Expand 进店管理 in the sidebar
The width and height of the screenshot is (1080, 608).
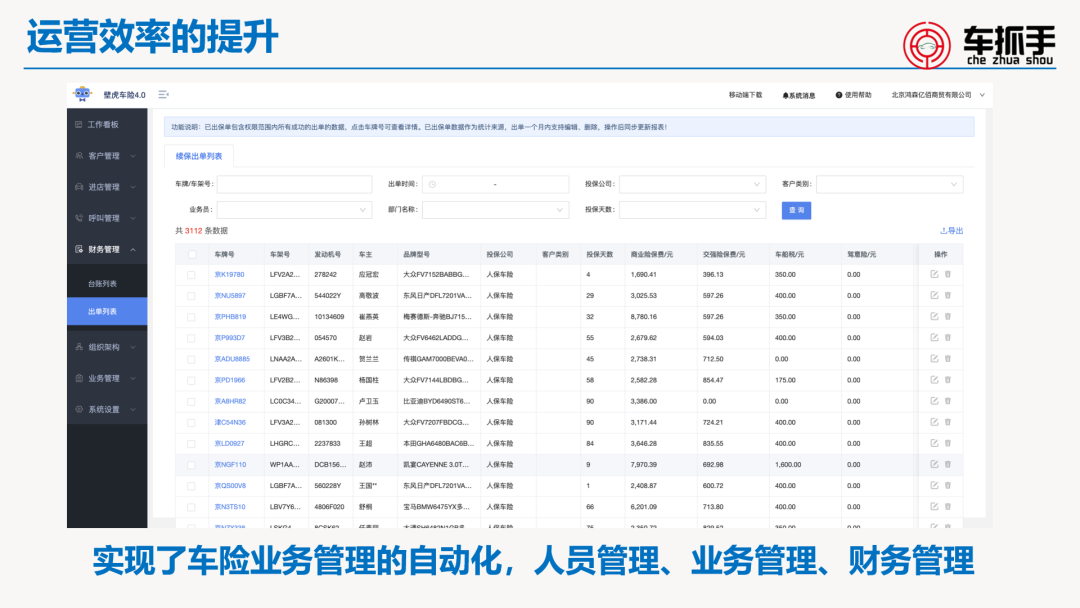[107, 187]
